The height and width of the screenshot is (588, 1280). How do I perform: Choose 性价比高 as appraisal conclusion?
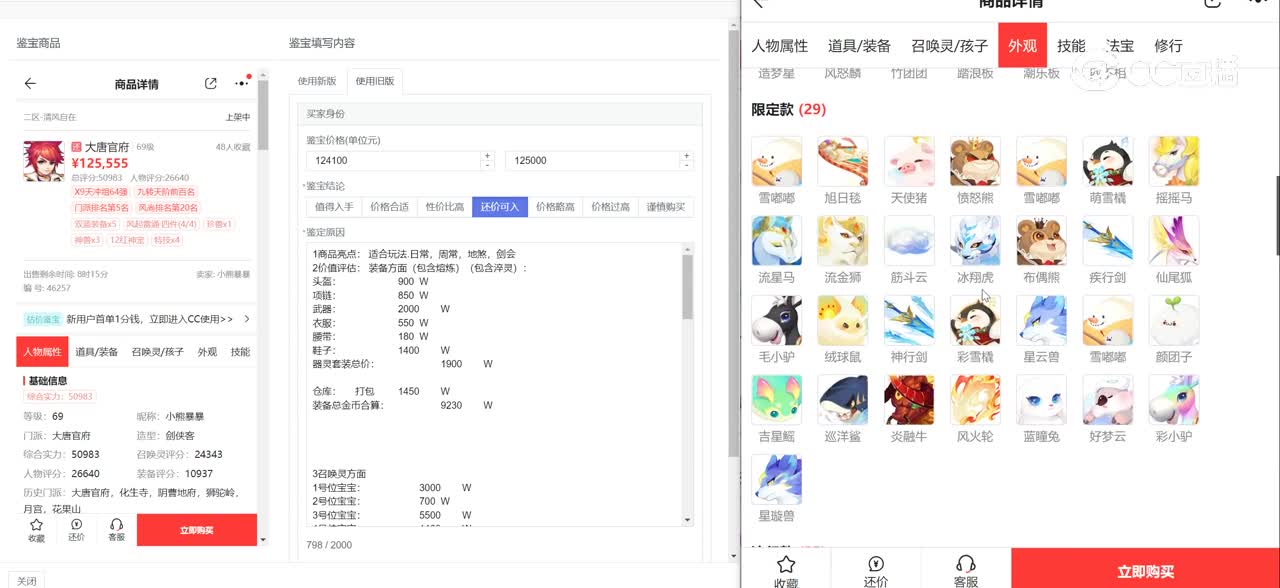coord(445,207)
